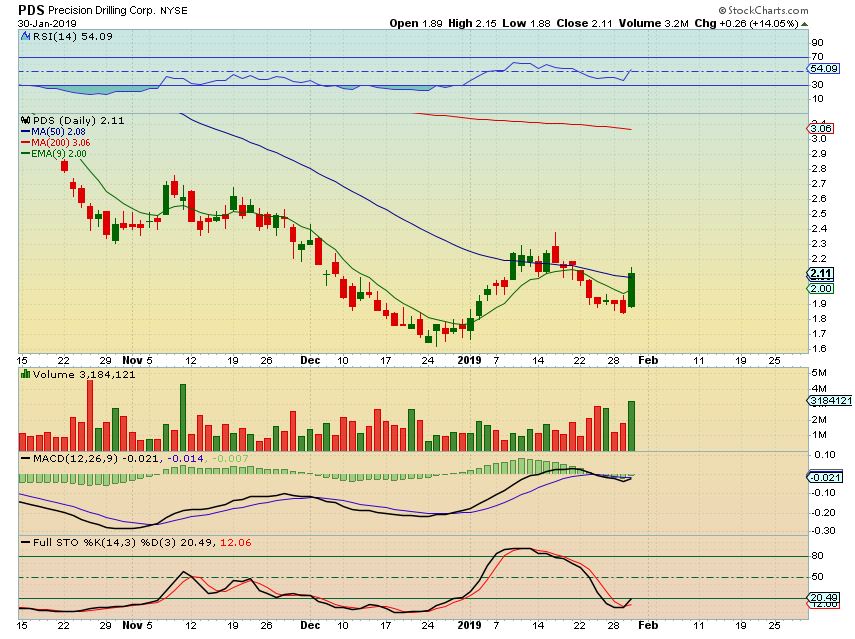Click the 3184121 volume tag on right axis
The height and width of the screenshot is (639, 855).
pos(830,401)
